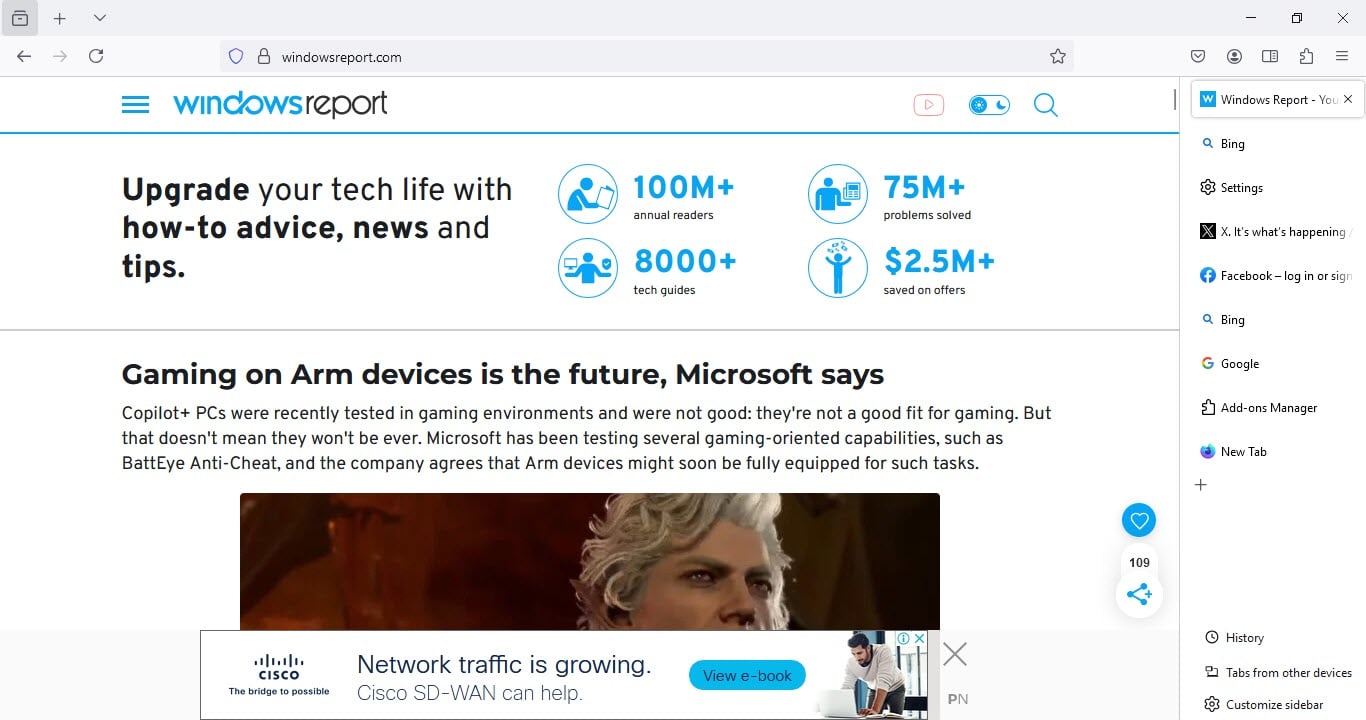
Task: Click the page vertical scrollbar thumb
Action: [x=1174, y=99]
